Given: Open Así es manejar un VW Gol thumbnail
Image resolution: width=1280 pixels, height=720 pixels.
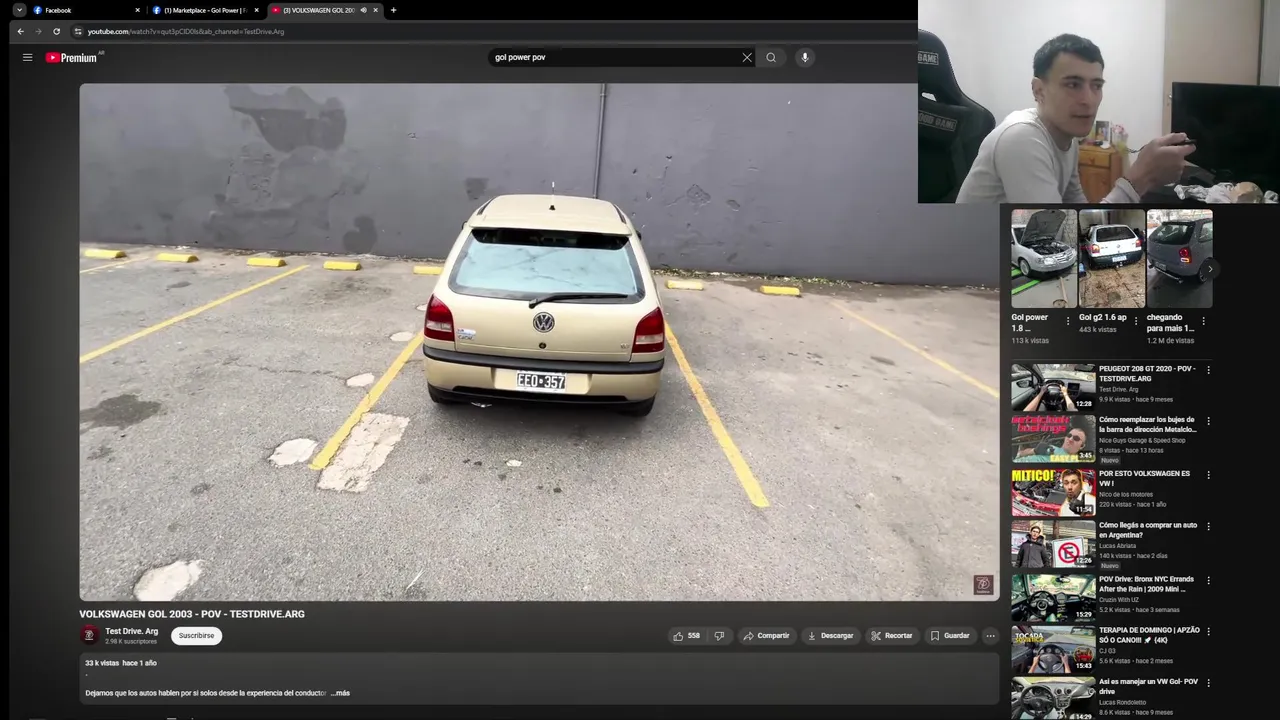Looking at the screenshot, I should [1053, 698].
